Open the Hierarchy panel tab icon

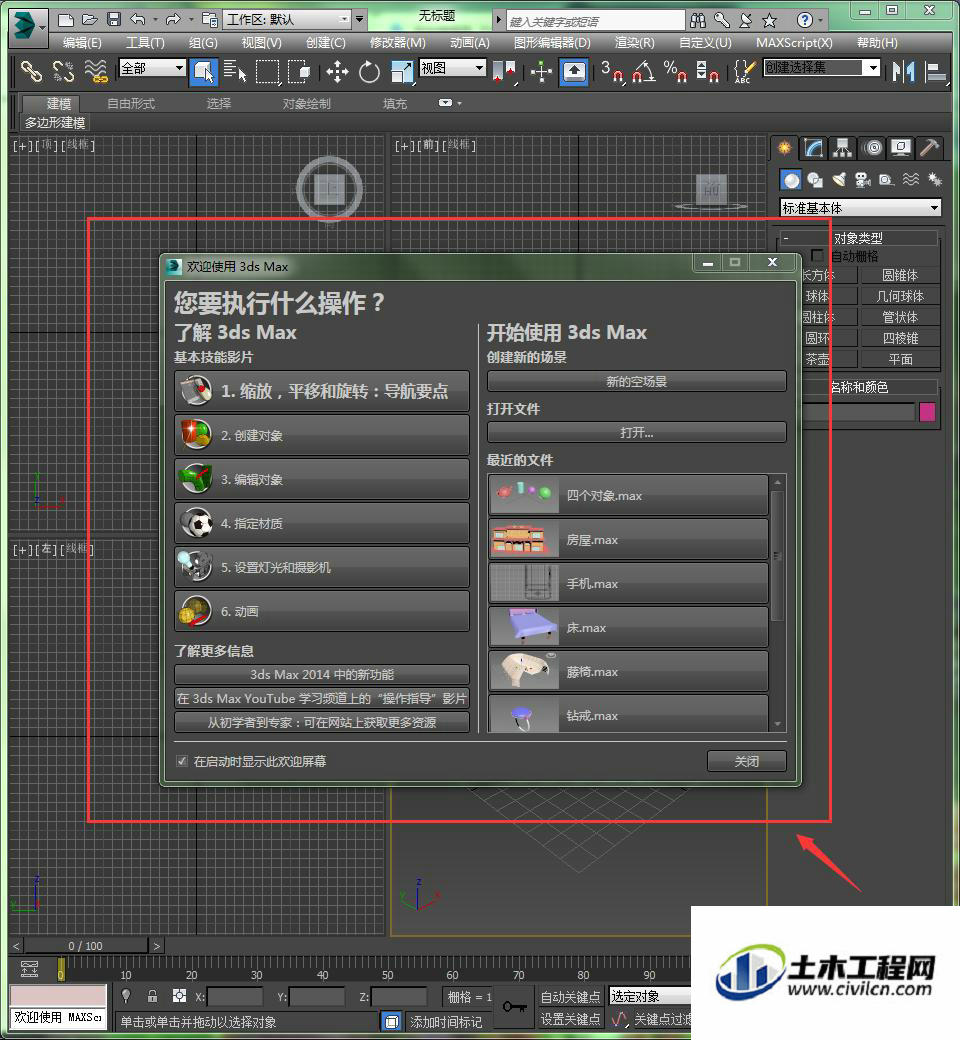click(843, 148)
